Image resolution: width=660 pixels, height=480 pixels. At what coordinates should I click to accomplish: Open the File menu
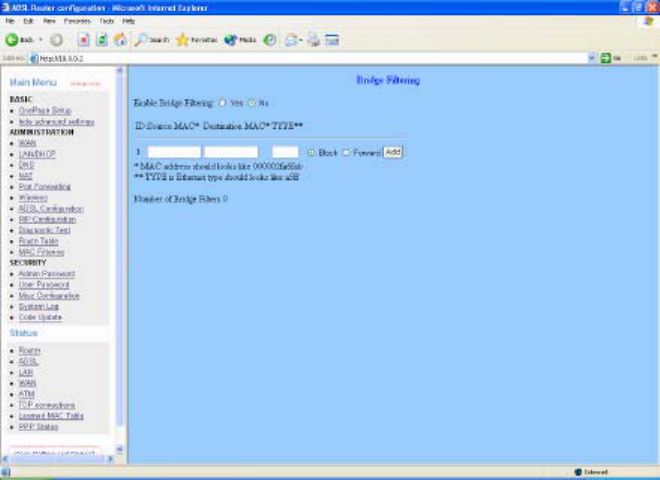pyautogui.click(x=10, y=21)
